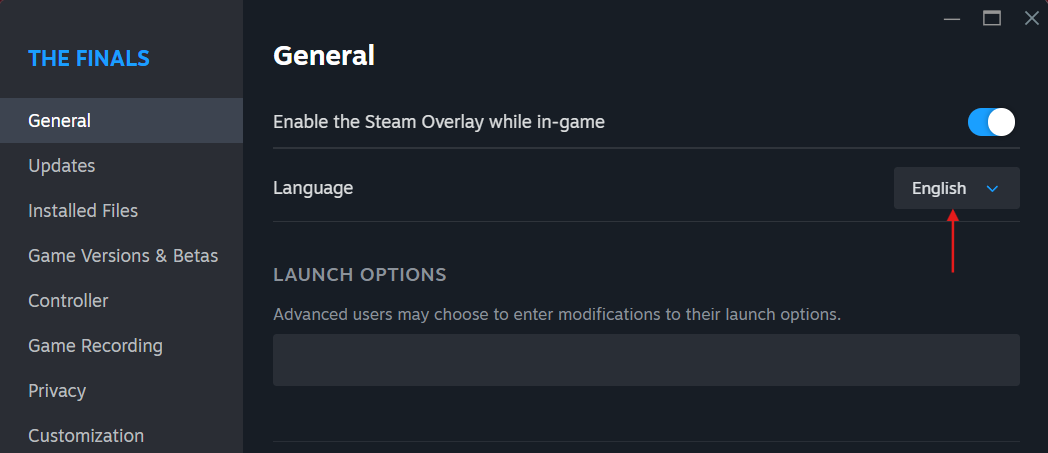Image resolution: width=1048 pixels, height=453 pixels.
Task: Select the Customization tab
Action: (86, 436)
